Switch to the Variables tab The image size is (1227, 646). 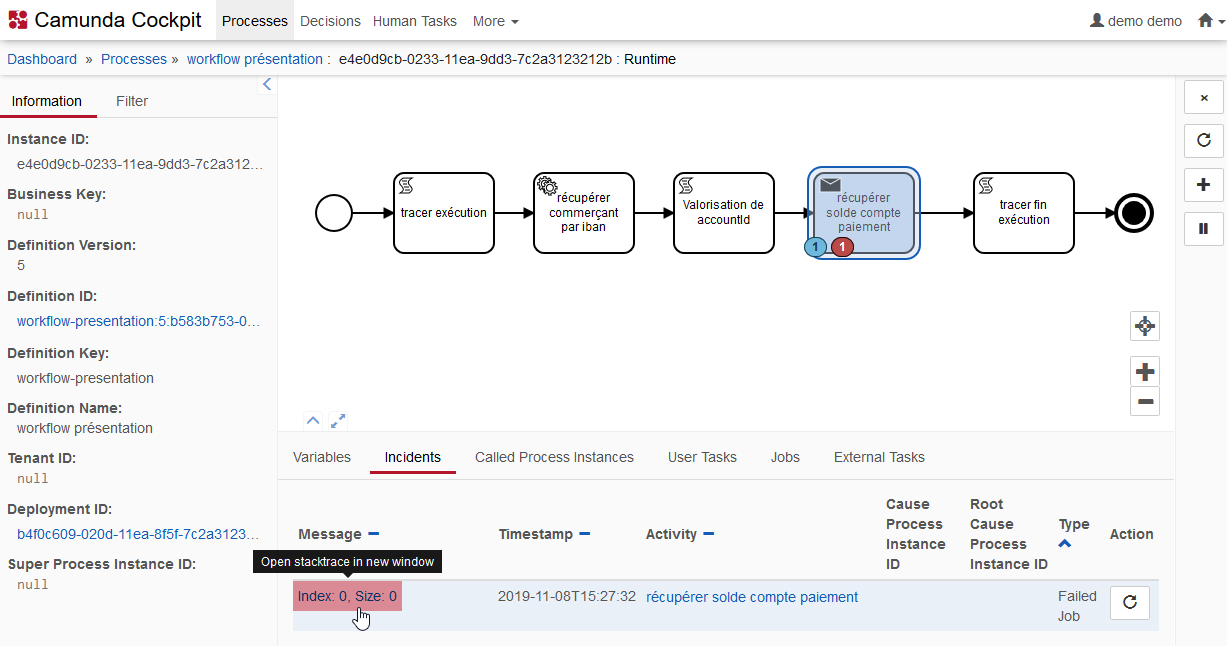[322, 457]
